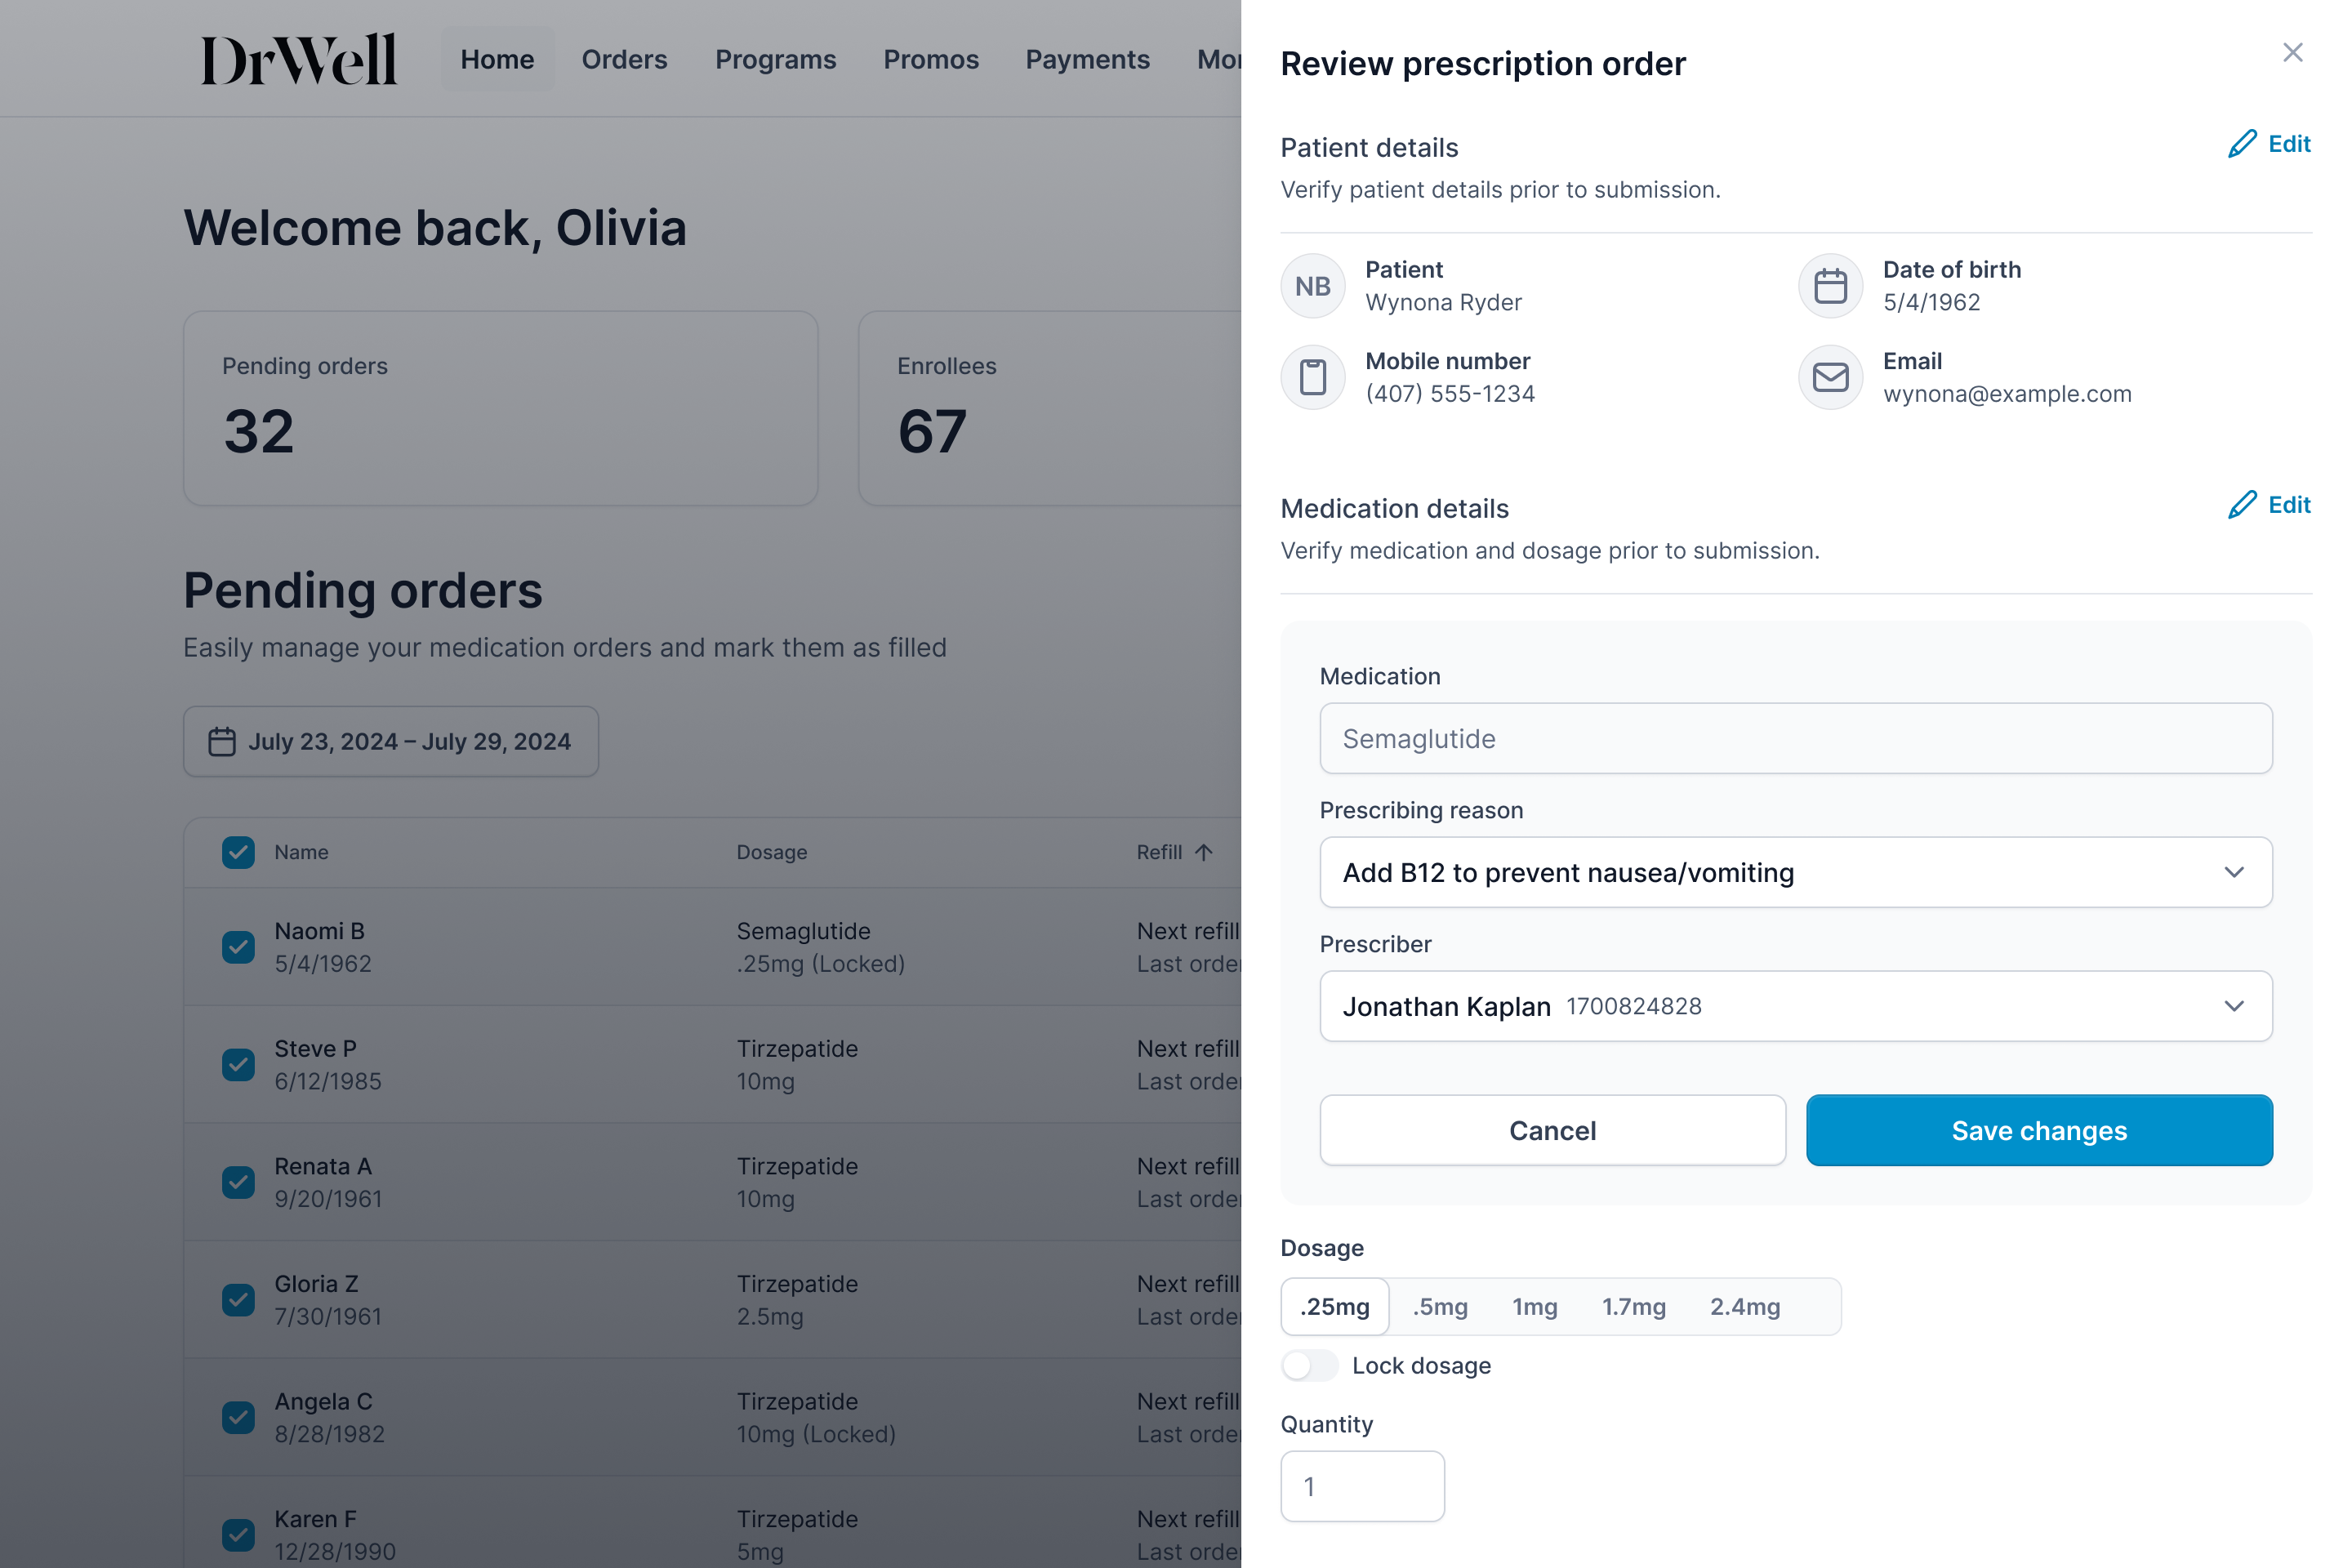The height and width of the screenshot is (1568, 2352).
Task: Expand the Prescriber Jonathan Kaplan dropdown
Action: point(1796,1006)
